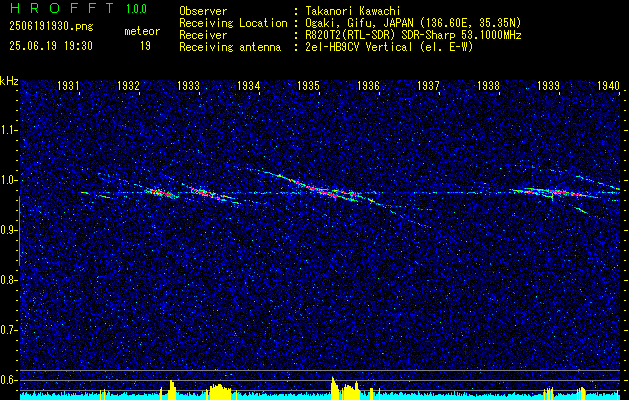Click the 1939 time axis marker
Viewport: 629px width, 400px height.
click(x=548, y=86)
